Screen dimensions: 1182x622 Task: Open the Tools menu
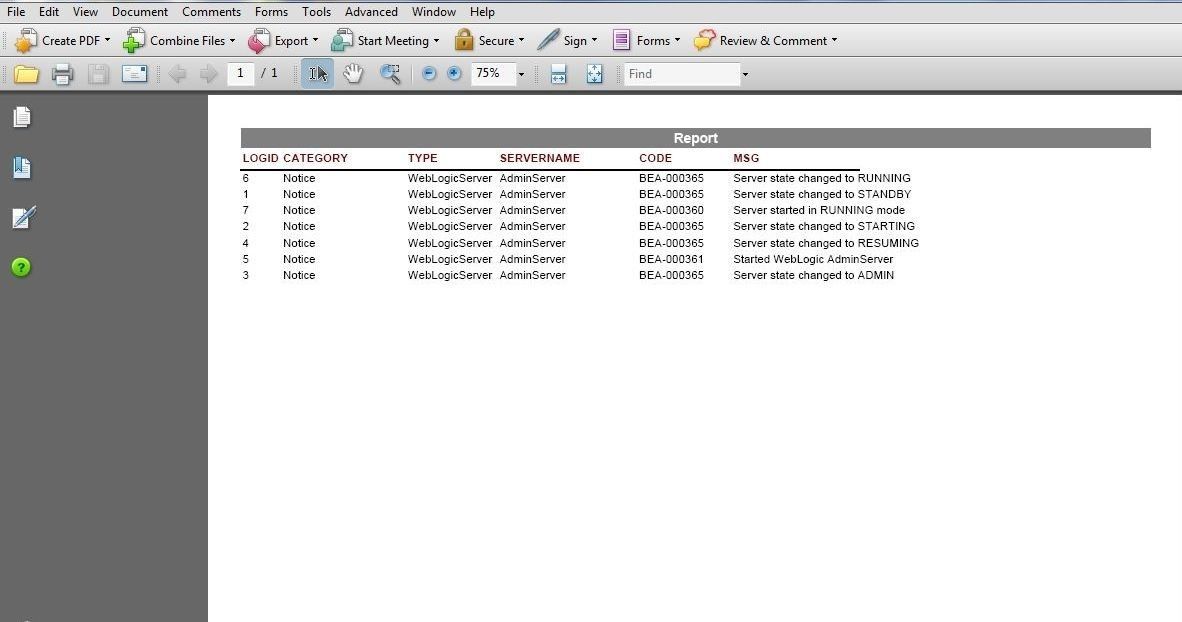pyautogui.click(x=317, y=12)
